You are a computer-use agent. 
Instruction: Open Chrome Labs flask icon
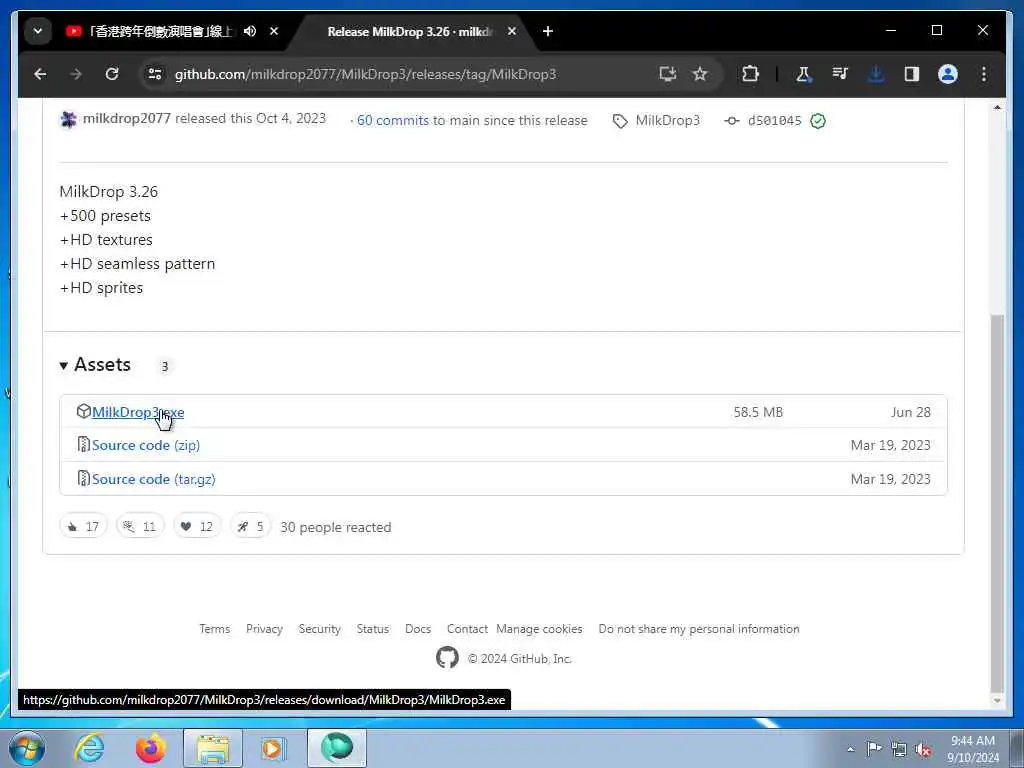coord(804,74)
